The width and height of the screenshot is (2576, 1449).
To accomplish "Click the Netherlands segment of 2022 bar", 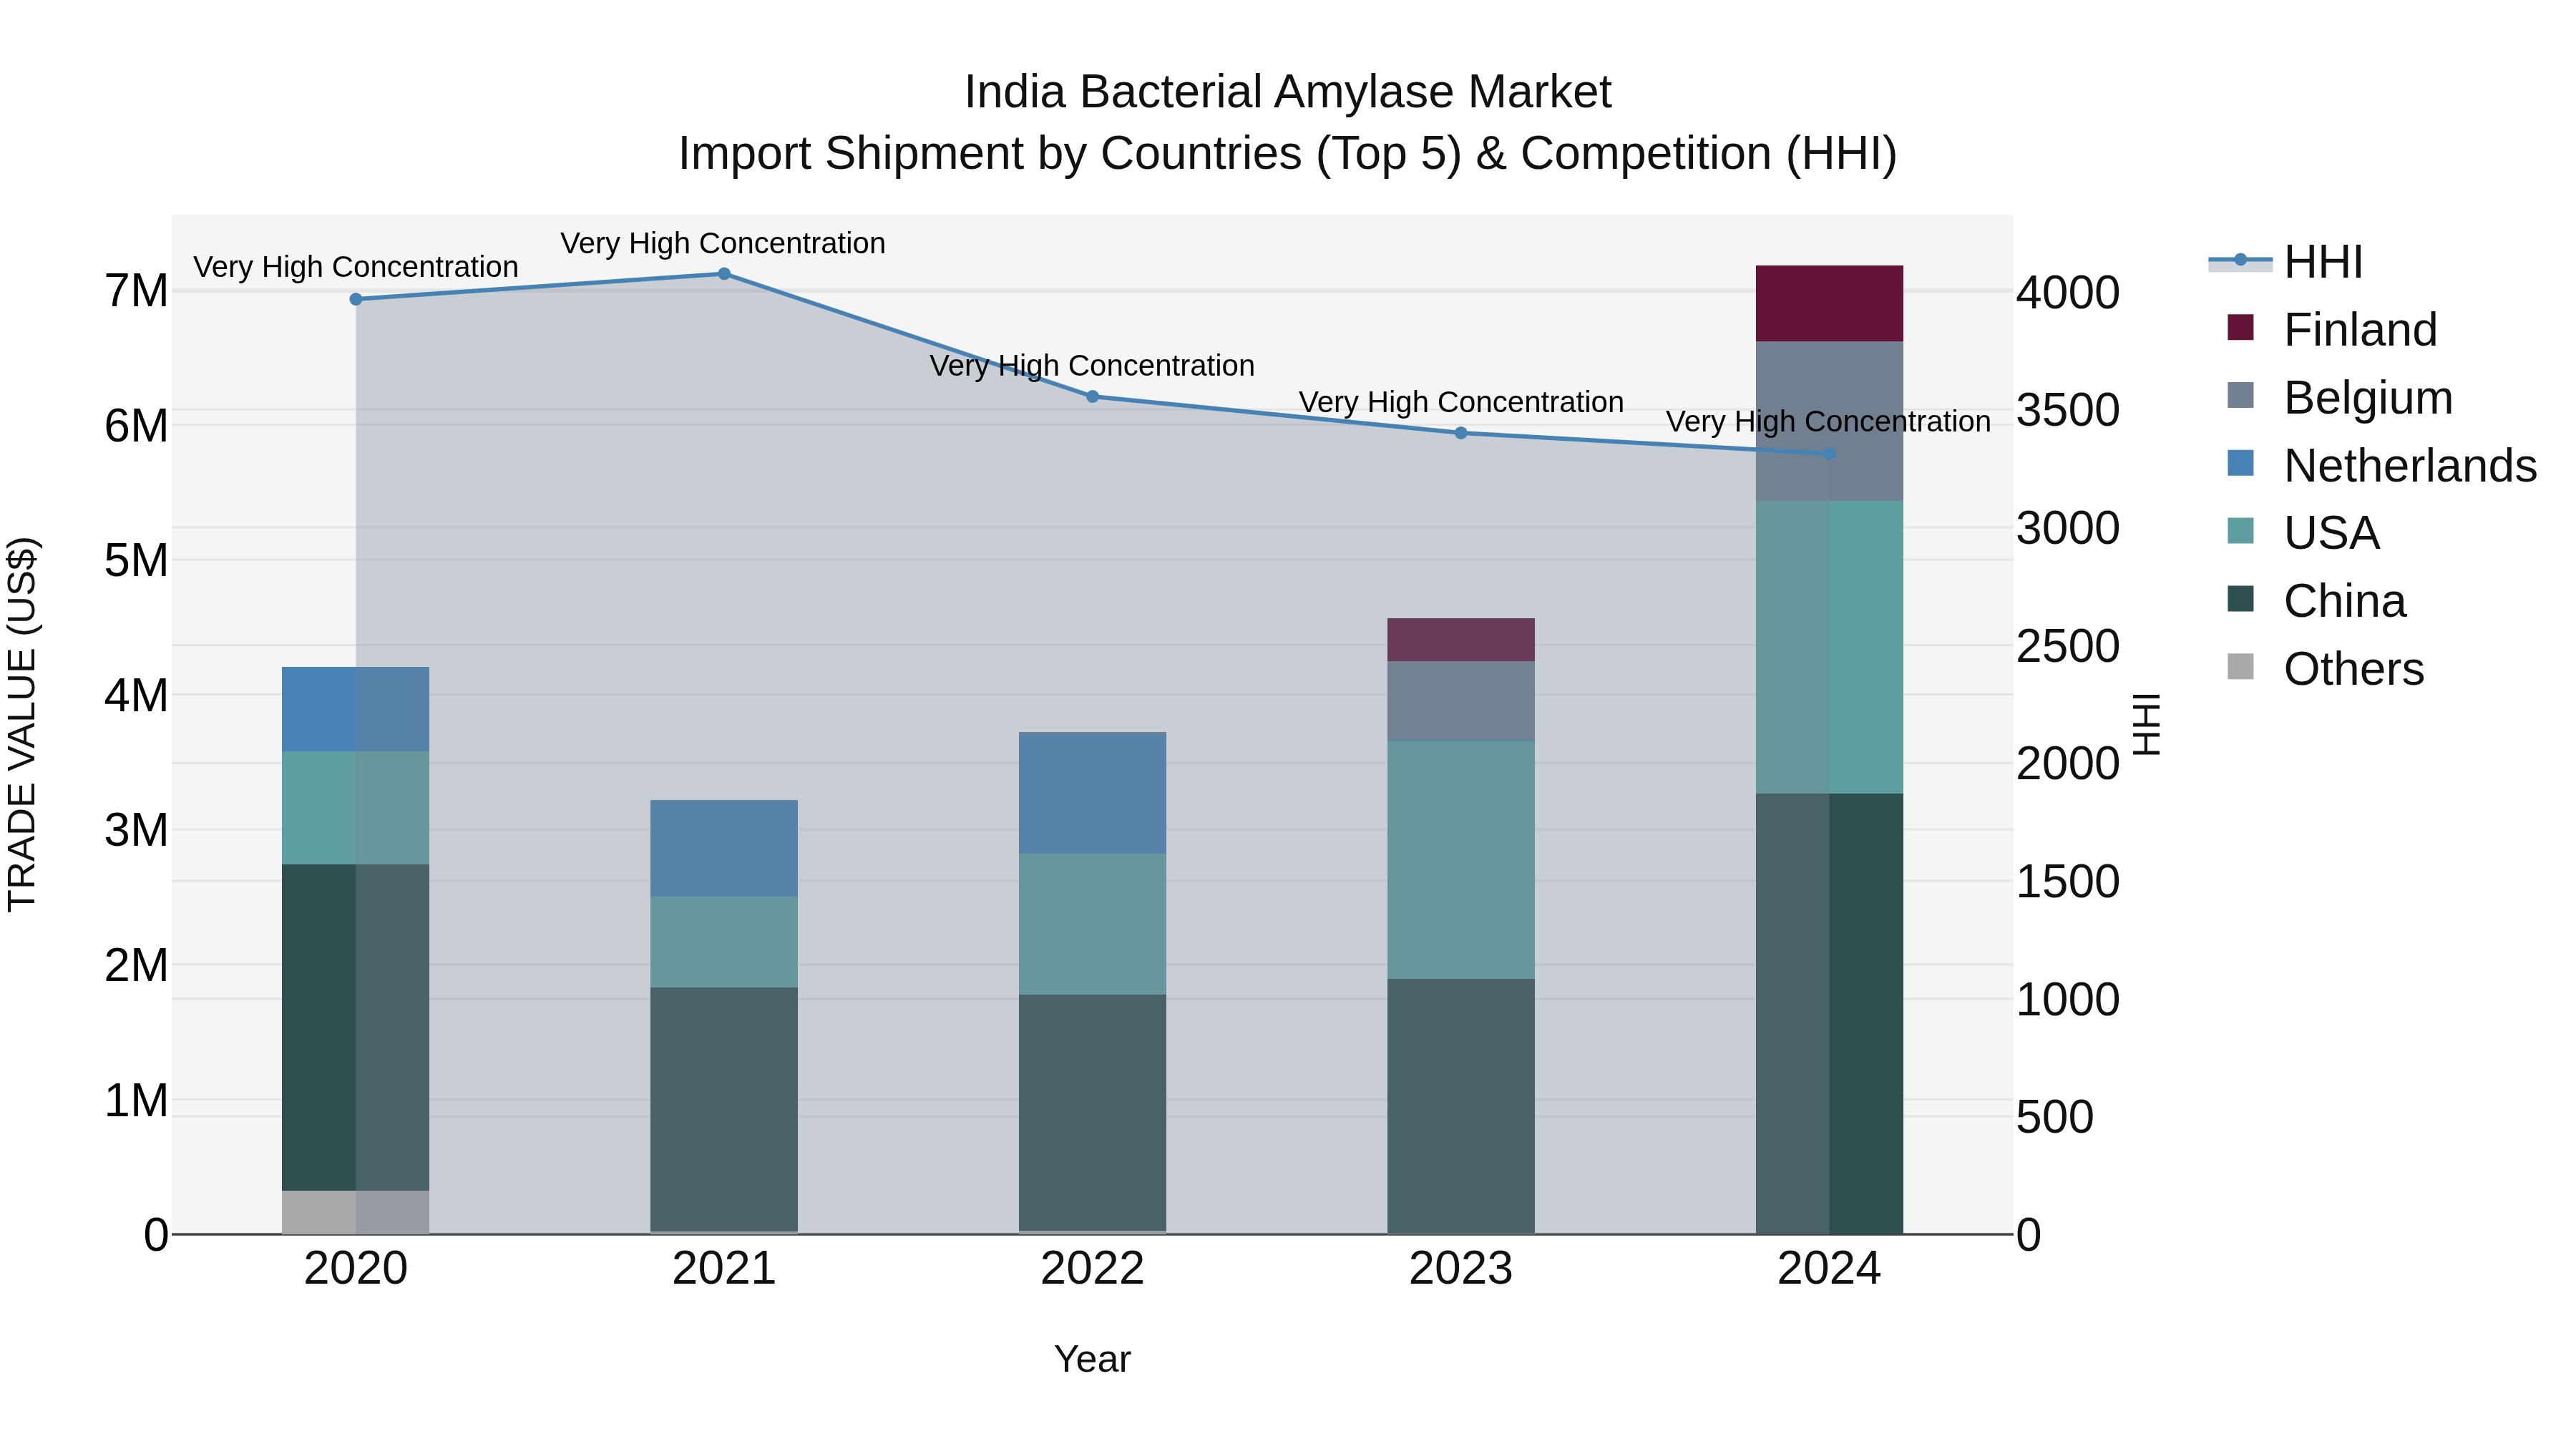I will pos(1093,793).
